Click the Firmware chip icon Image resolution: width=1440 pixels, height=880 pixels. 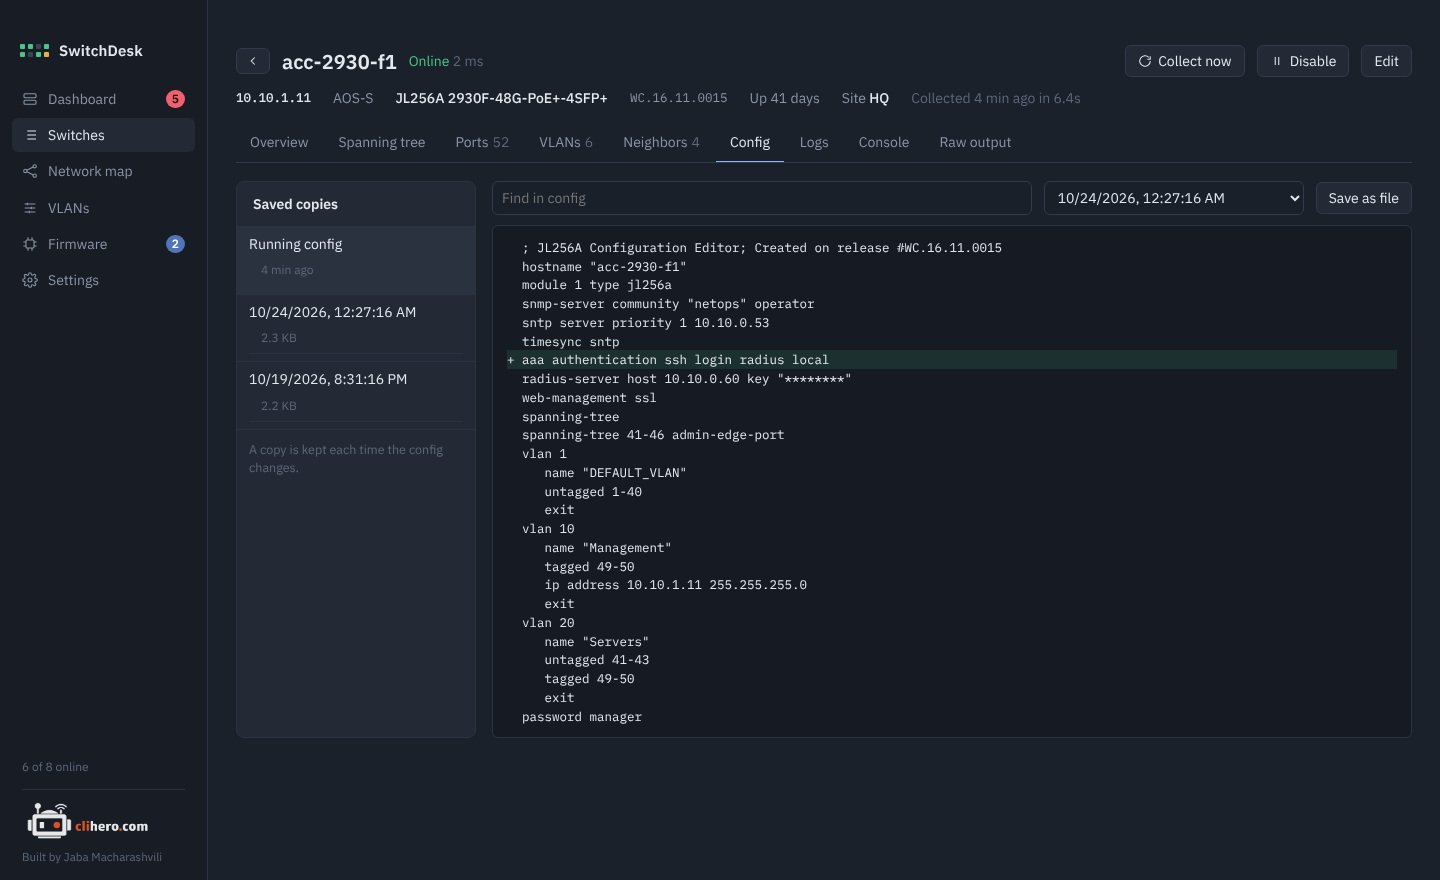coord(30,244)
